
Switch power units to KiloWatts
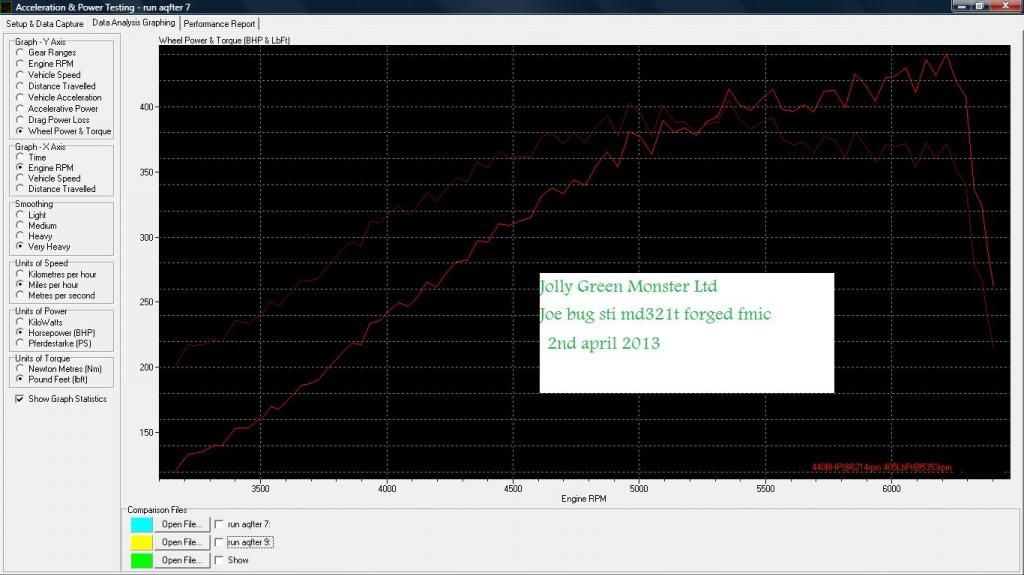20,321
